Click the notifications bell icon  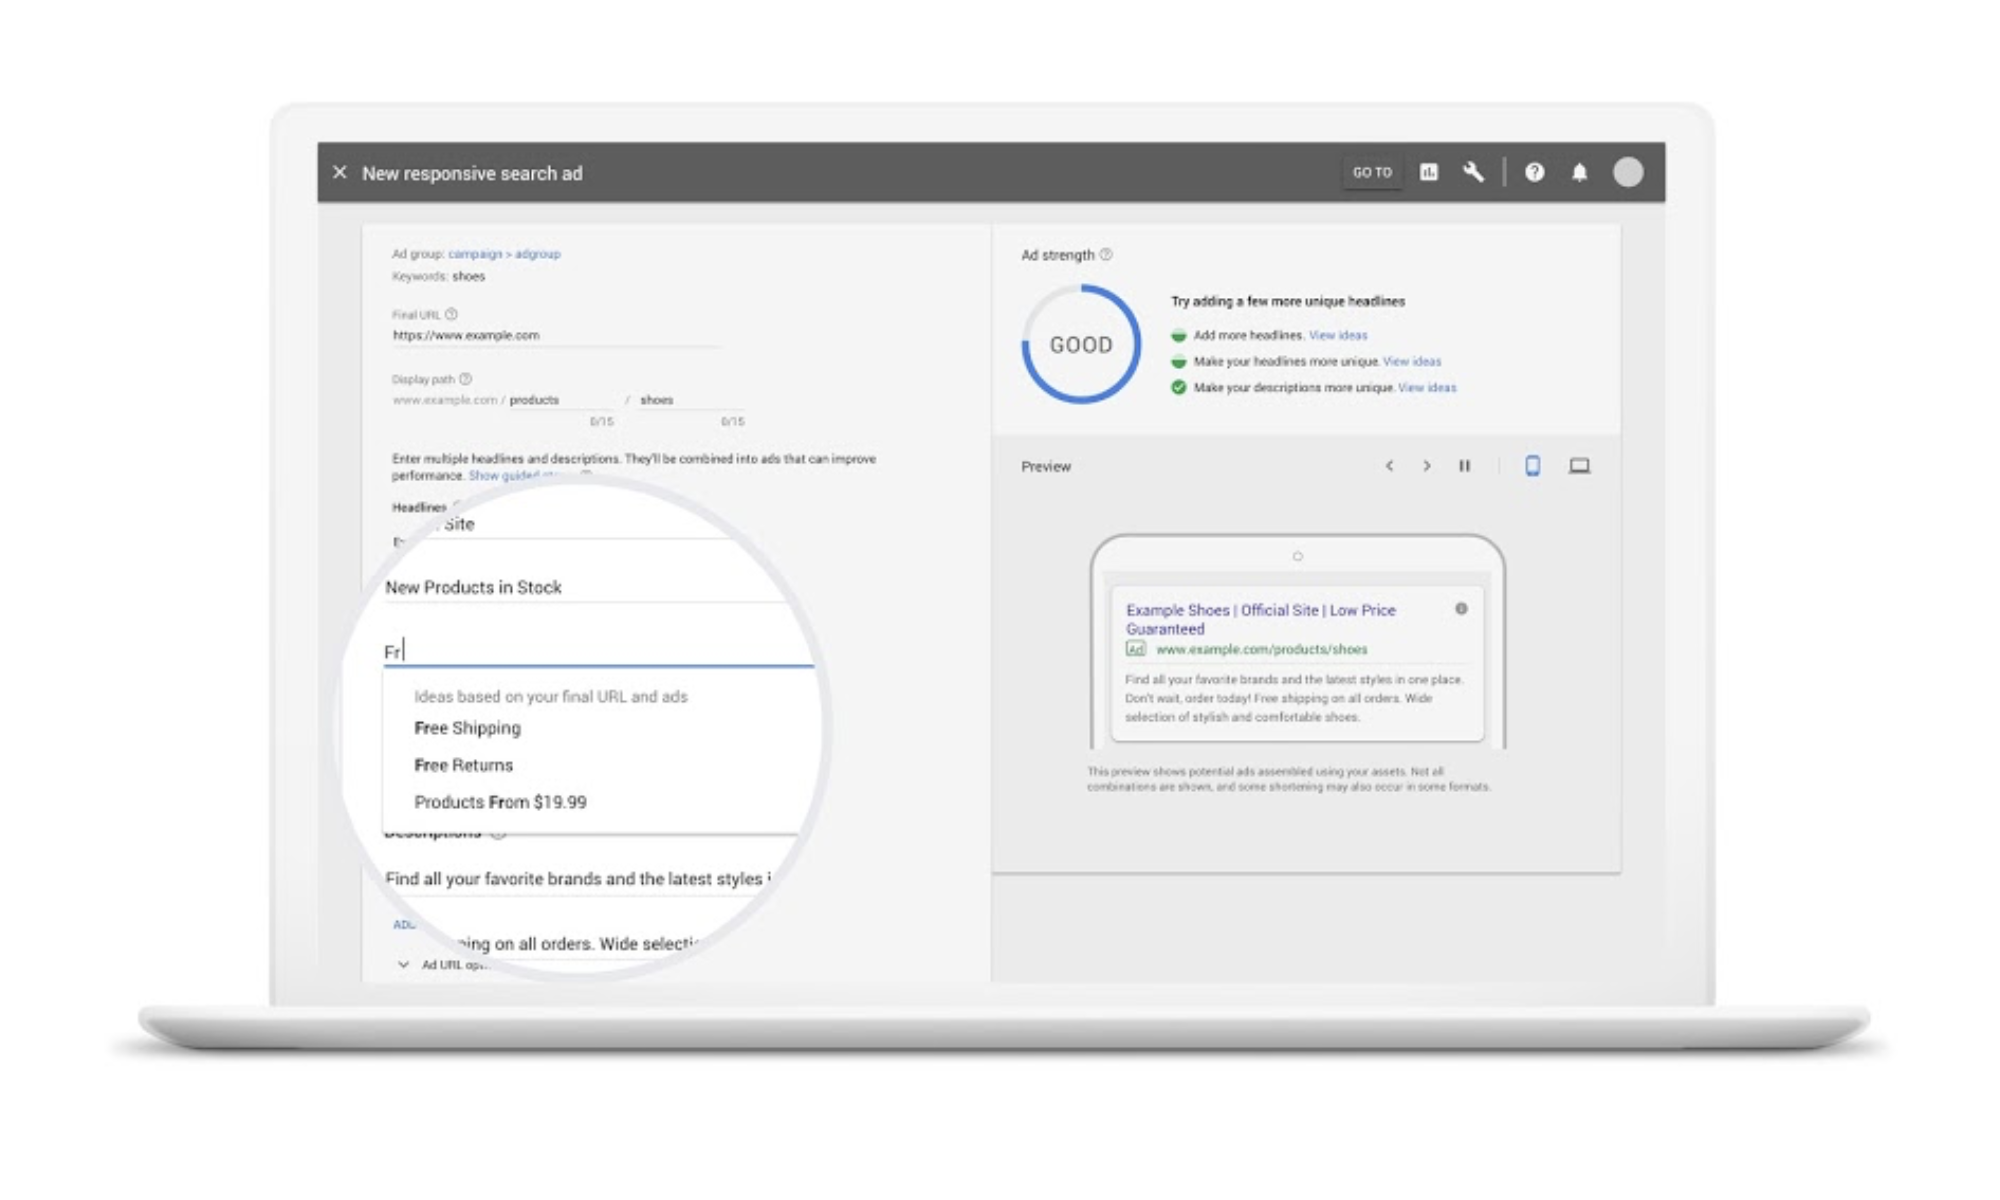pyautogui.click(x=1579, y=172)
